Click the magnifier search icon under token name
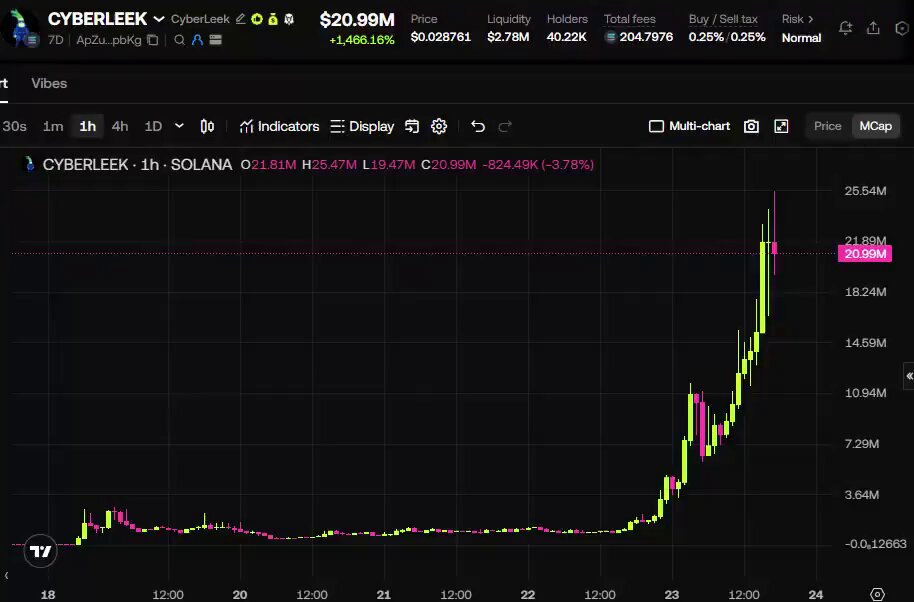Screen dimensions: 914x602 point(180,40)
